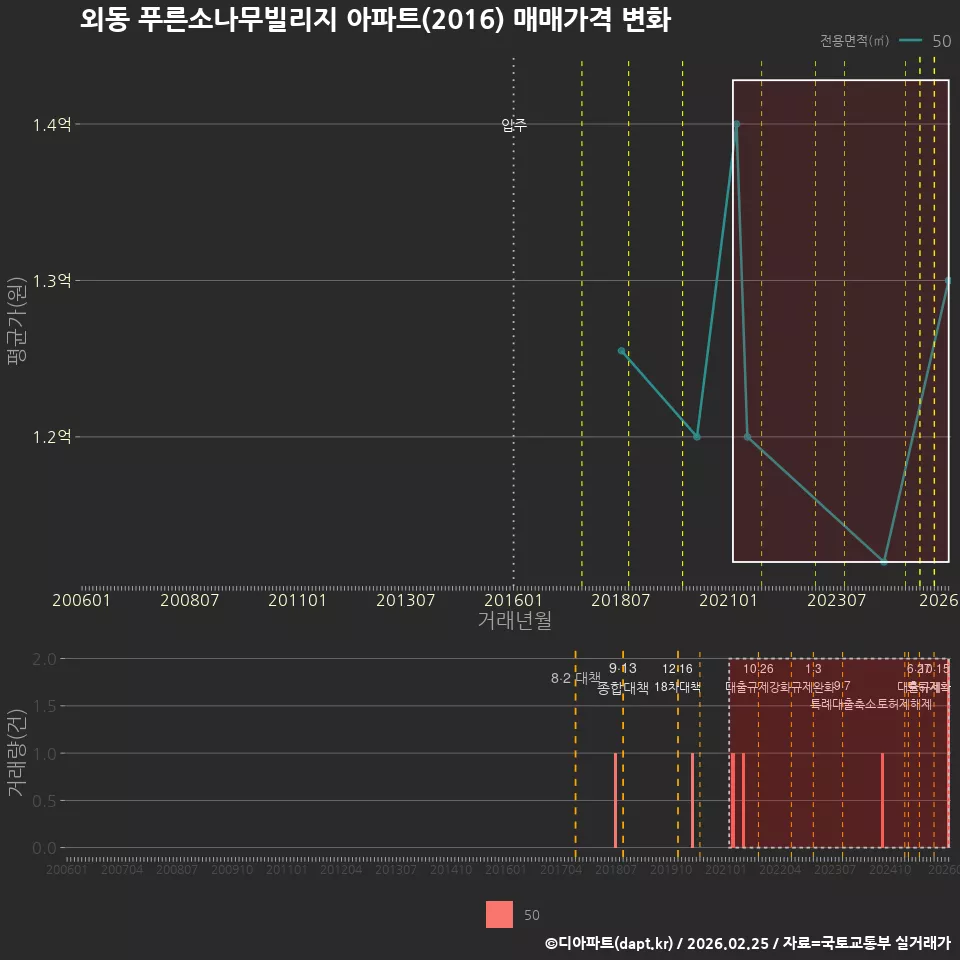Click 201204 on the volume chart x-axis

click(341, 869)
